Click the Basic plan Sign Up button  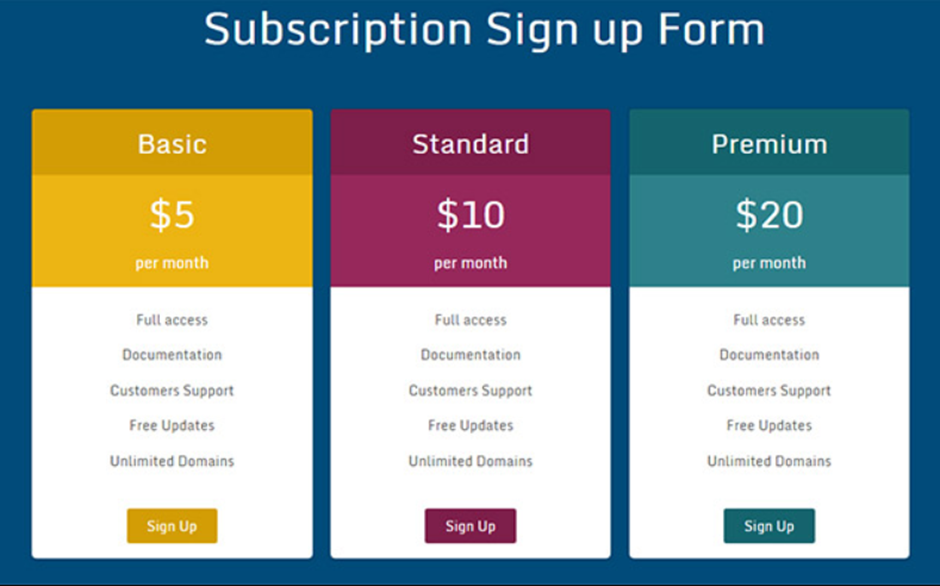tap(171, 525)
